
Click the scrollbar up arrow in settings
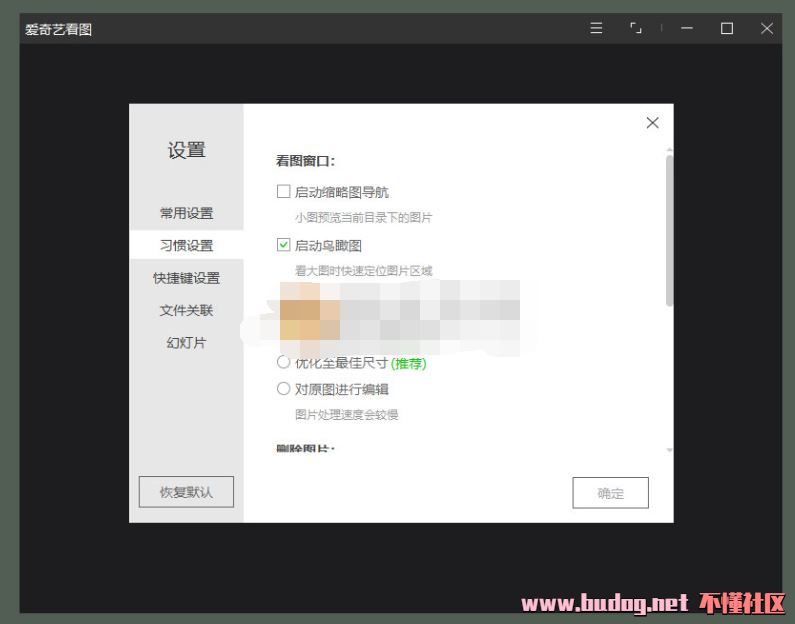click(669, 150)
